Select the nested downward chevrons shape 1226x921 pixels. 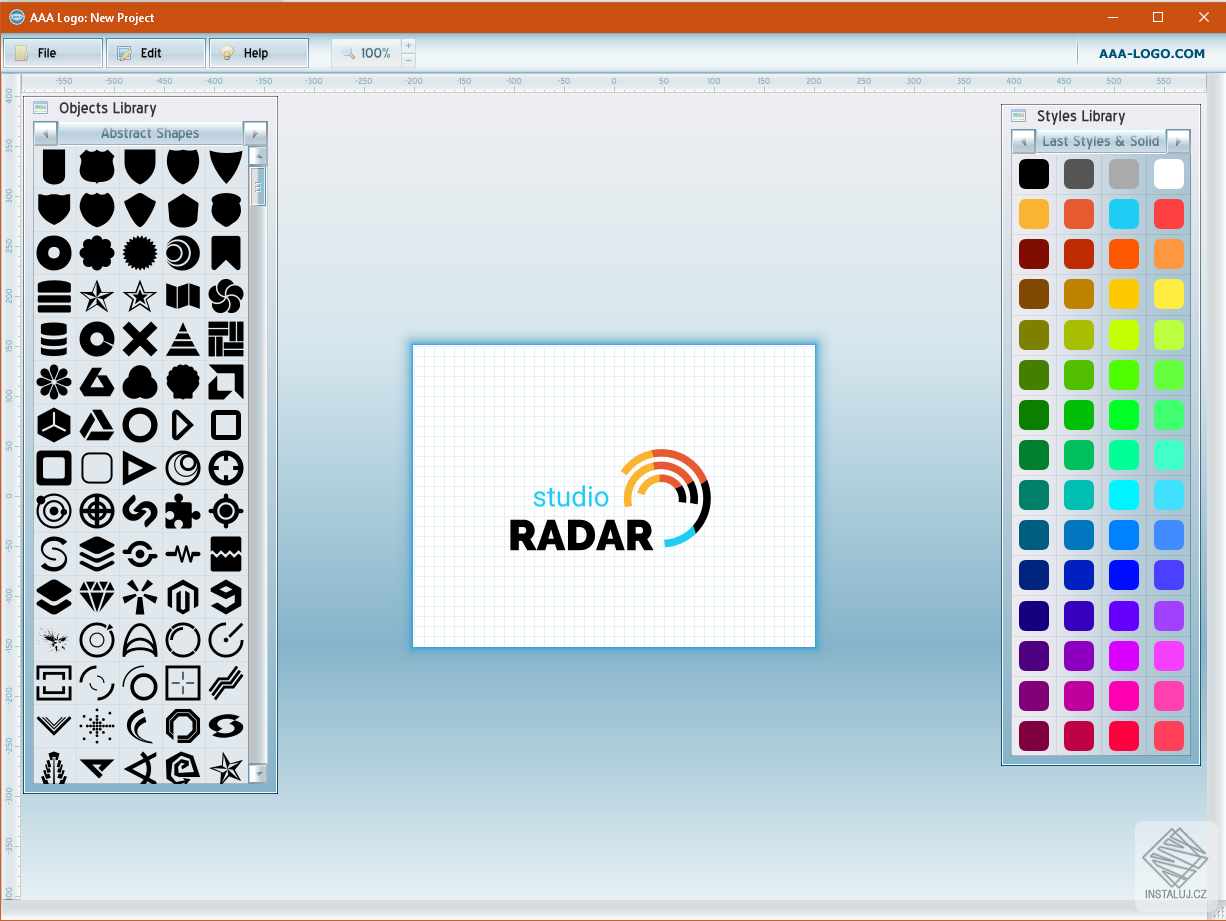(x=54, y=726)
